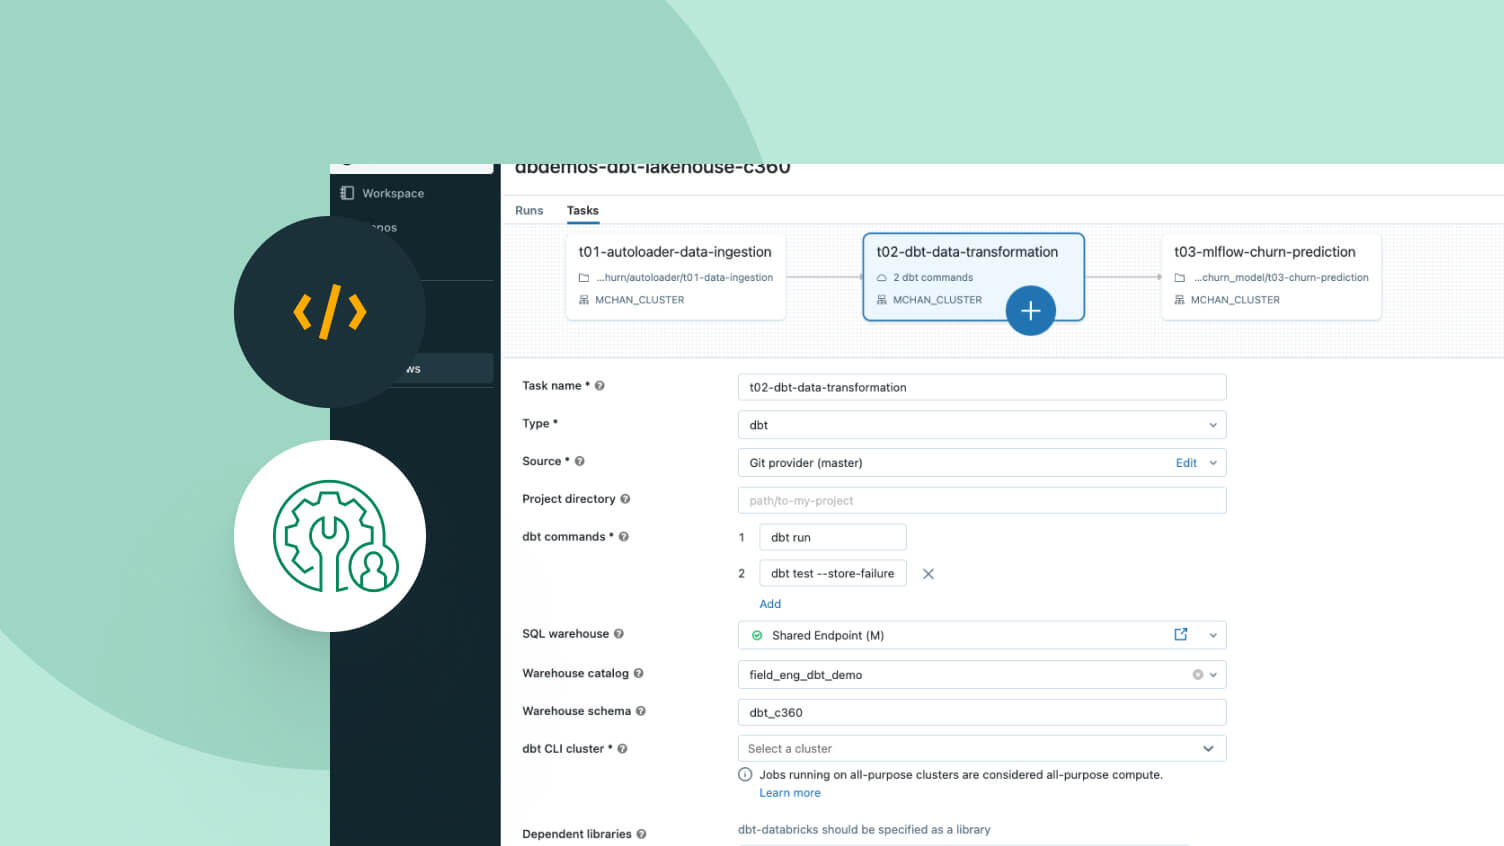Click the cluster icon in t03 task card

coord(1180,300)
